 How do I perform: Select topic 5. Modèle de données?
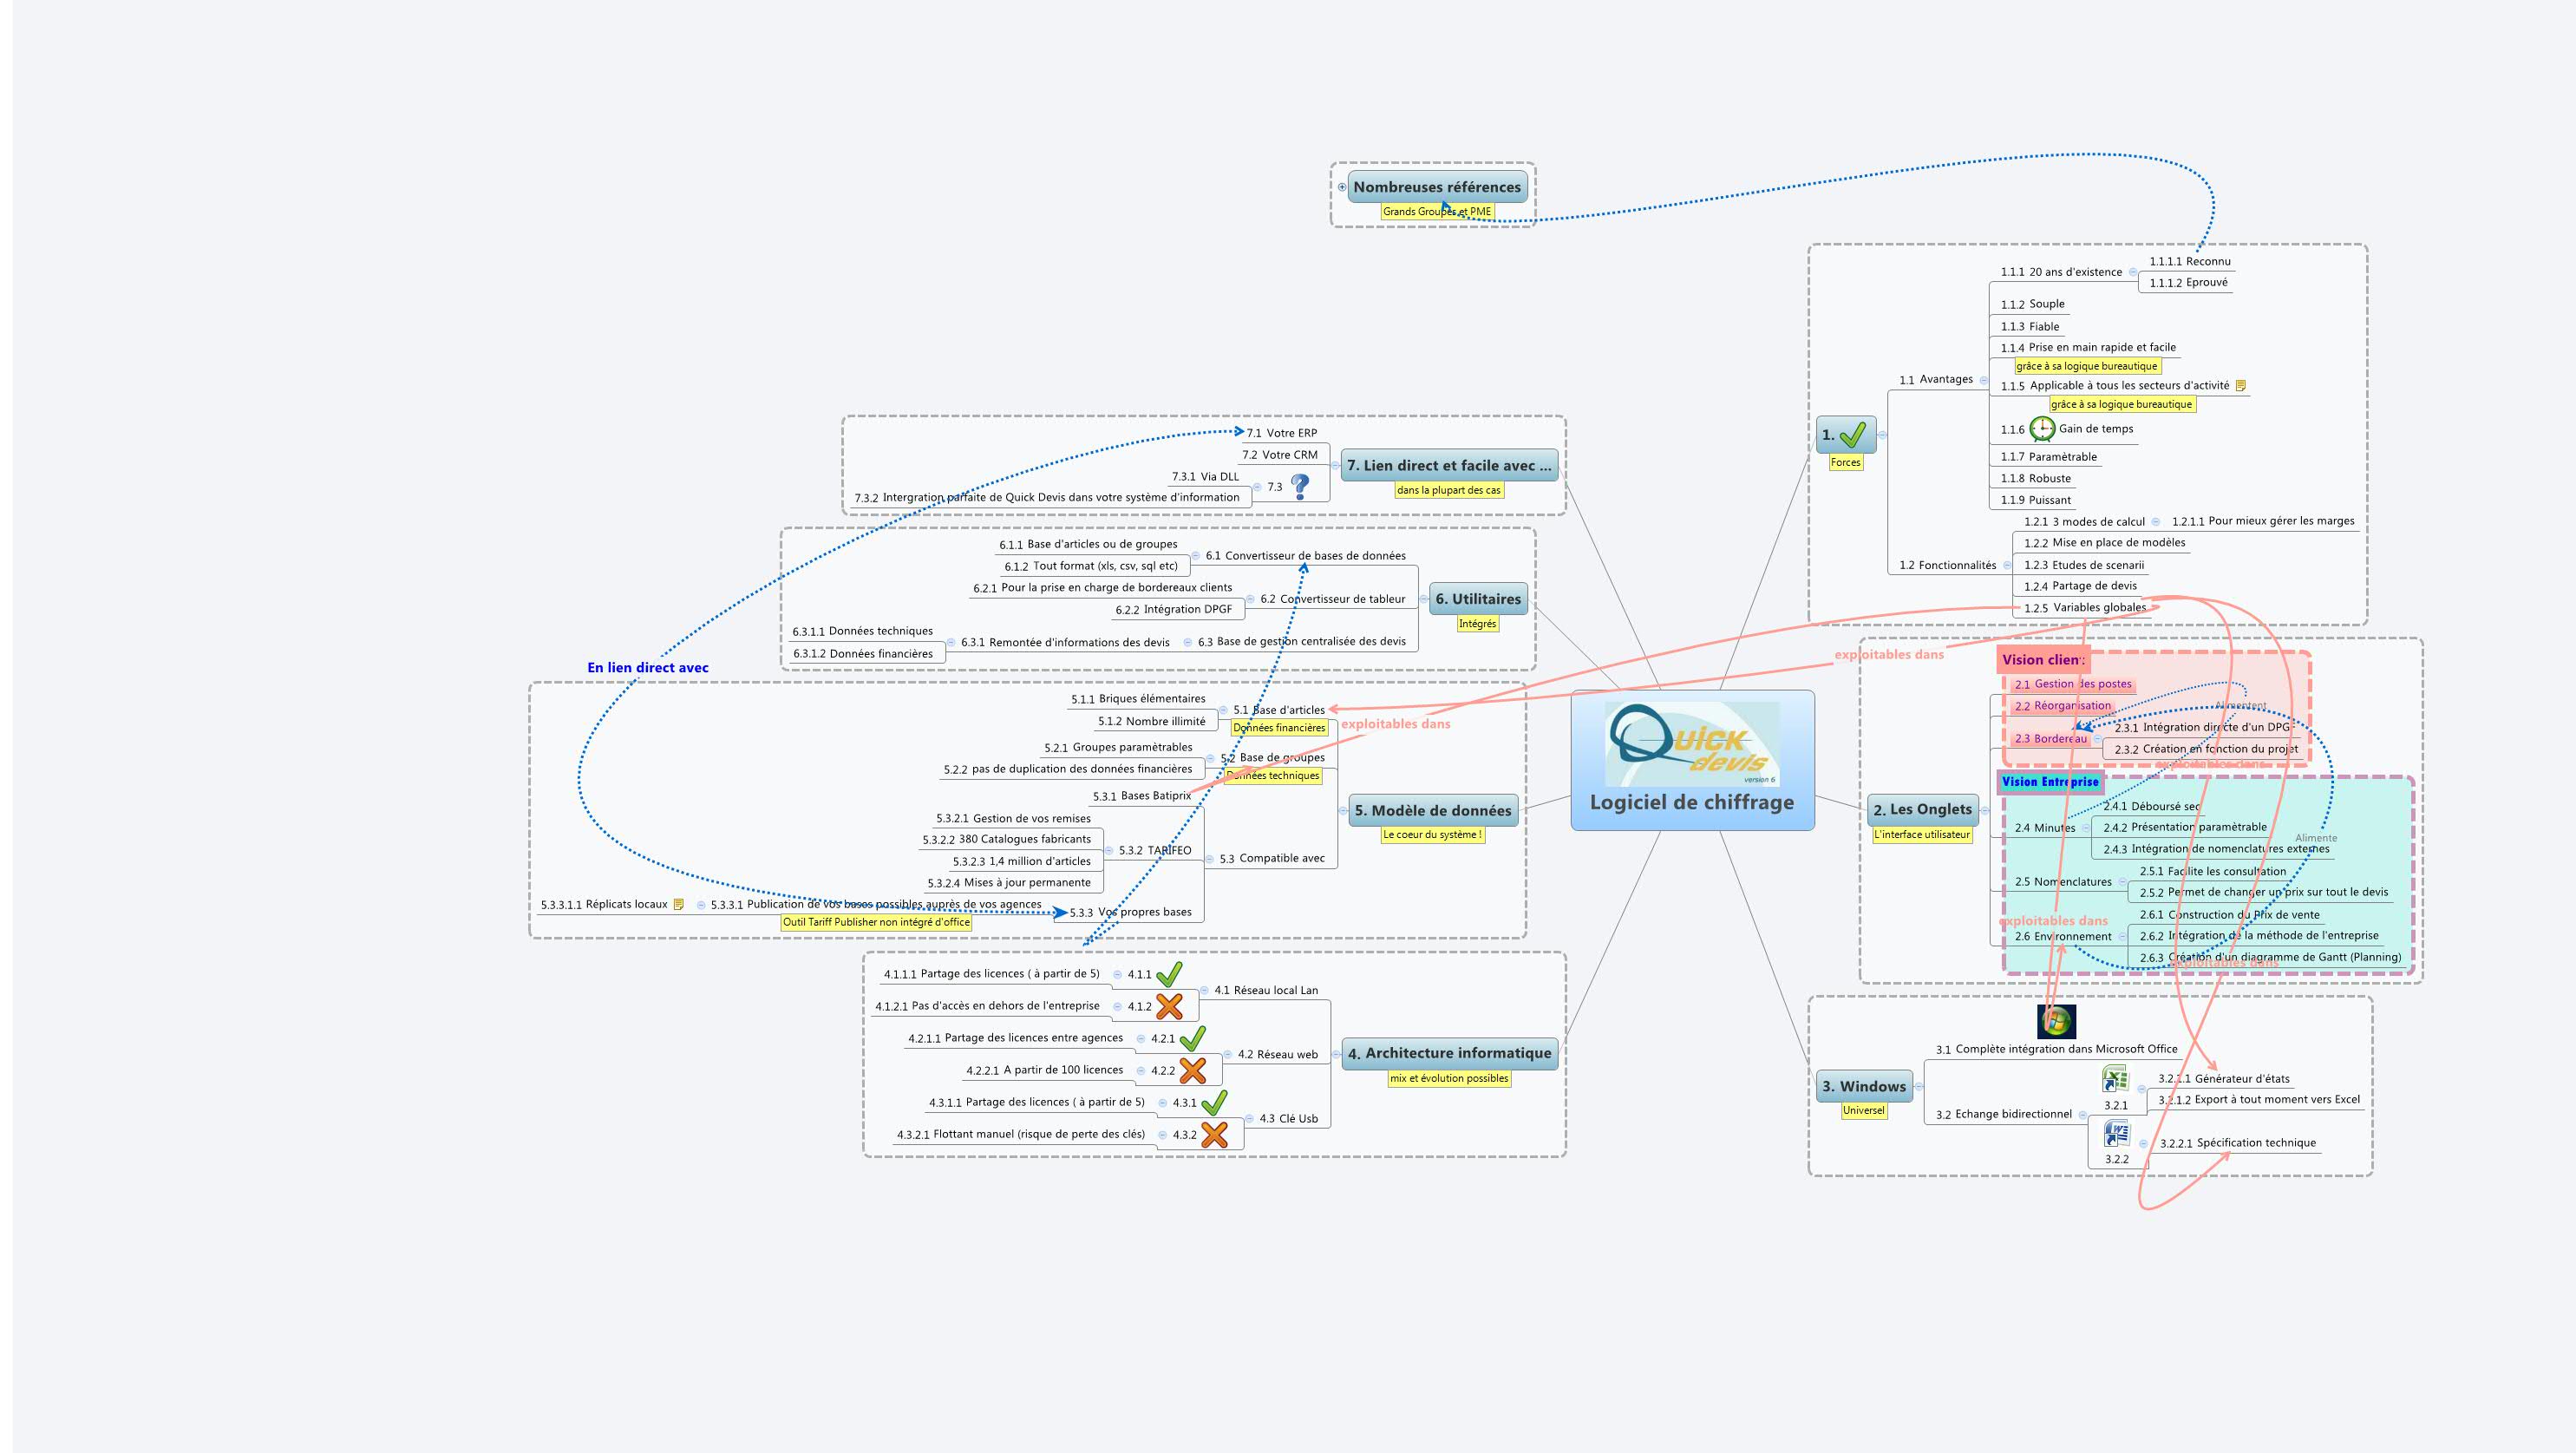(1433, 810)
